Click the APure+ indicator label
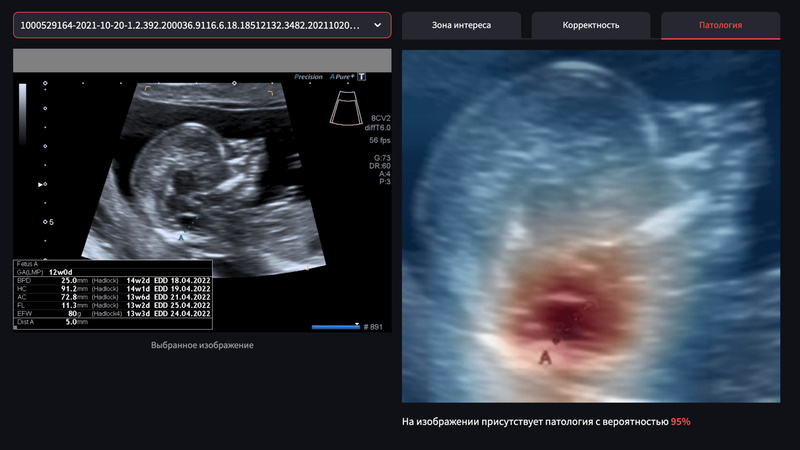 tap(341, 77)
